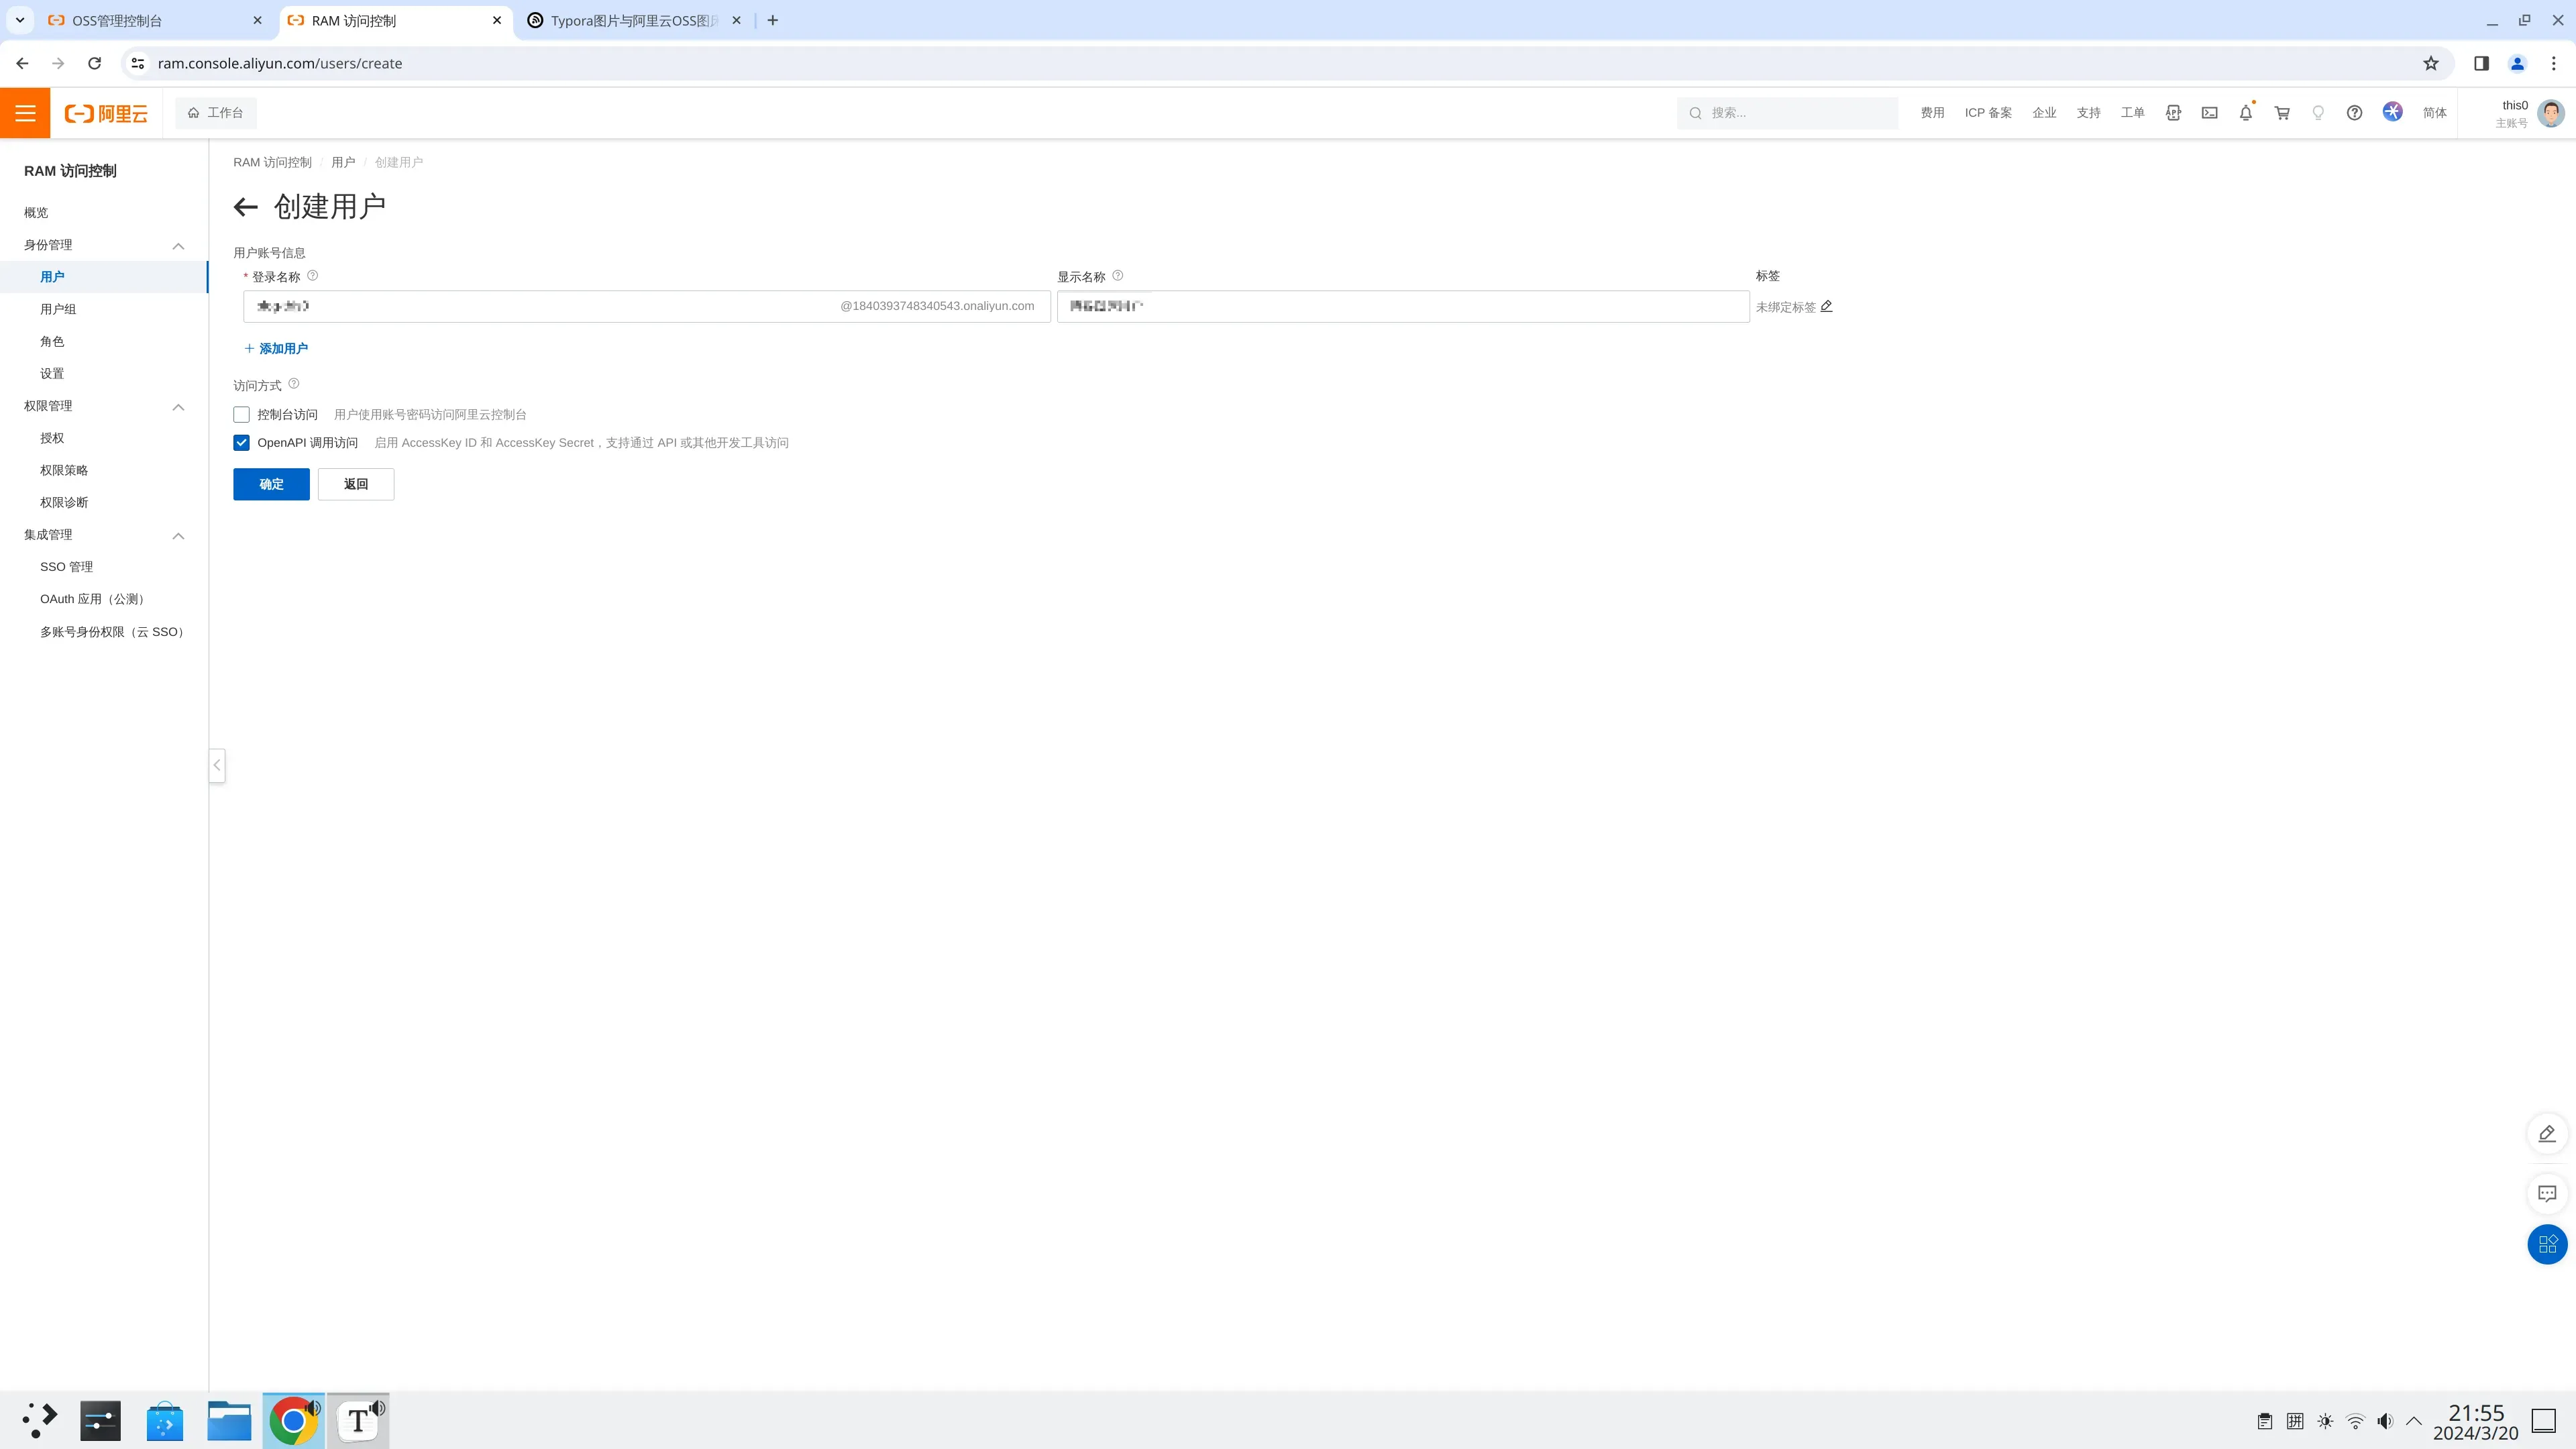Collapse 集成管理 sidebar section
This screenshot has height=1449, width=2576.
178,535
